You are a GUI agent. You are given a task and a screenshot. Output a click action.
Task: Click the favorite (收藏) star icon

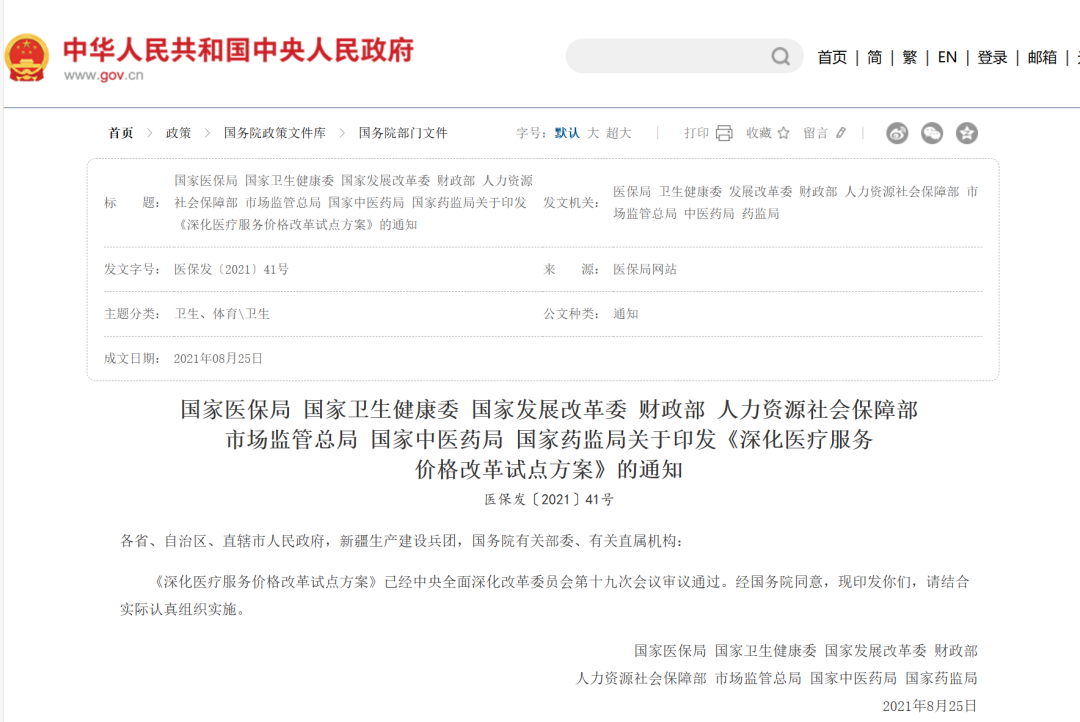point(783,133)
